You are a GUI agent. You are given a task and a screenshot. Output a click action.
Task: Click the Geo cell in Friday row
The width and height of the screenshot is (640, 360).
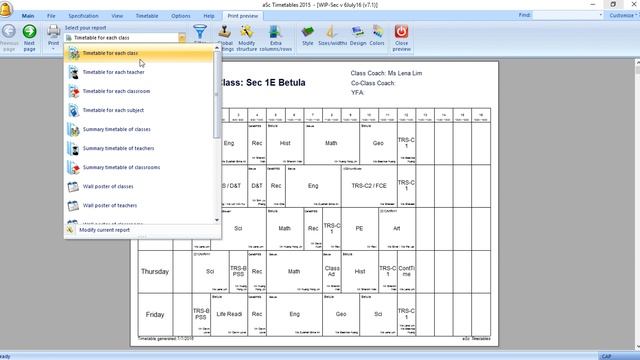tap(341, 314)
